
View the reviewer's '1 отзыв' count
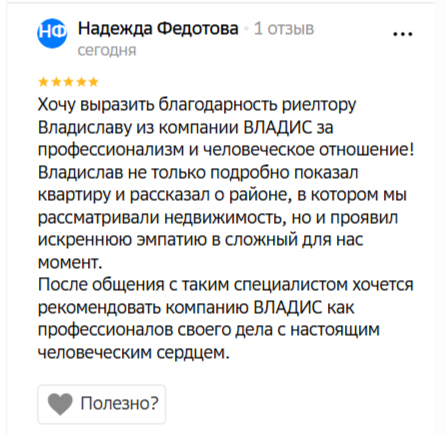(284, 29)
